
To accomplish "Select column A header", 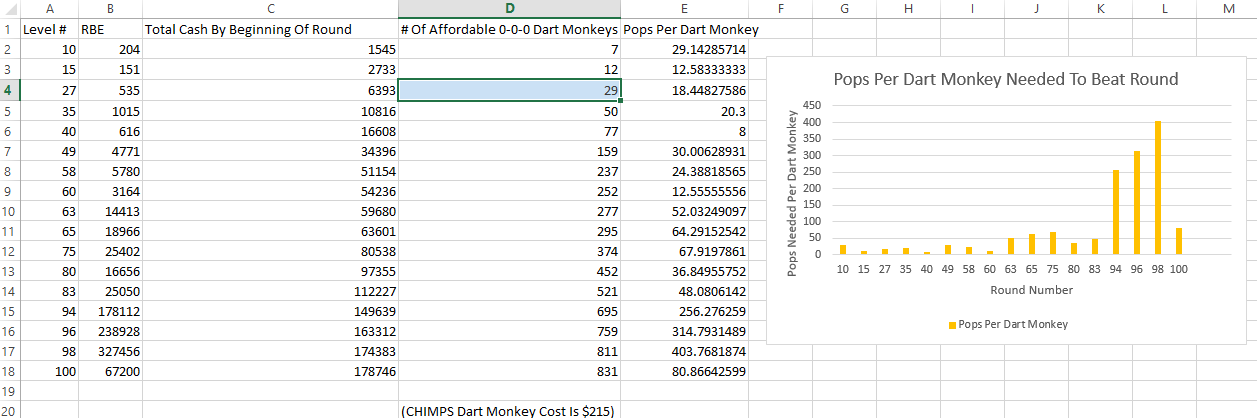I will tap(50, 9).
